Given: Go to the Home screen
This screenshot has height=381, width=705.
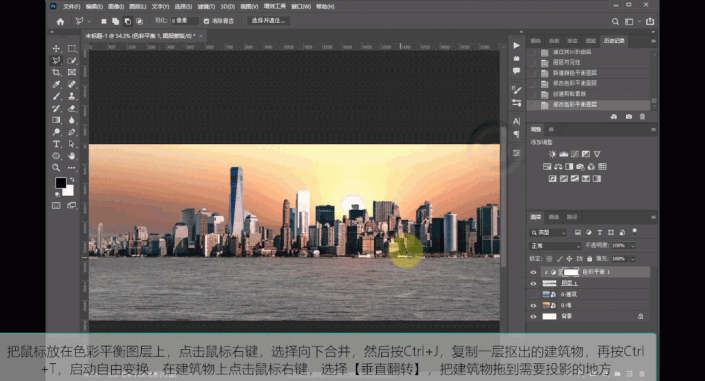Looking at the screenshot, I should click(x=60, y=21).
